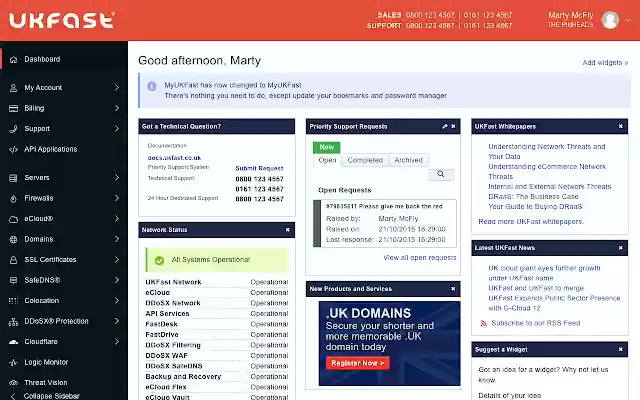Click the eCloud cloud icon

[13, 219]
